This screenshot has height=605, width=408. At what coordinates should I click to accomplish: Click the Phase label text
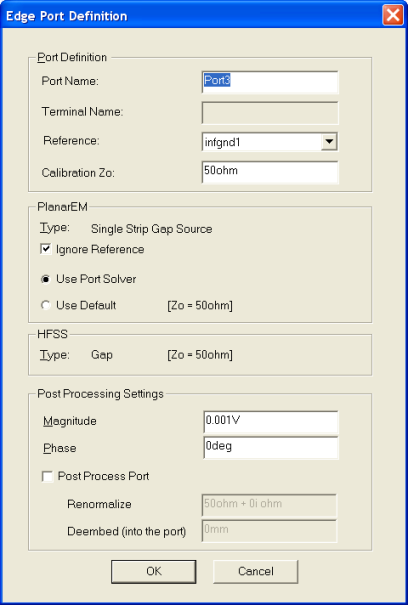(x=60, y=448)
